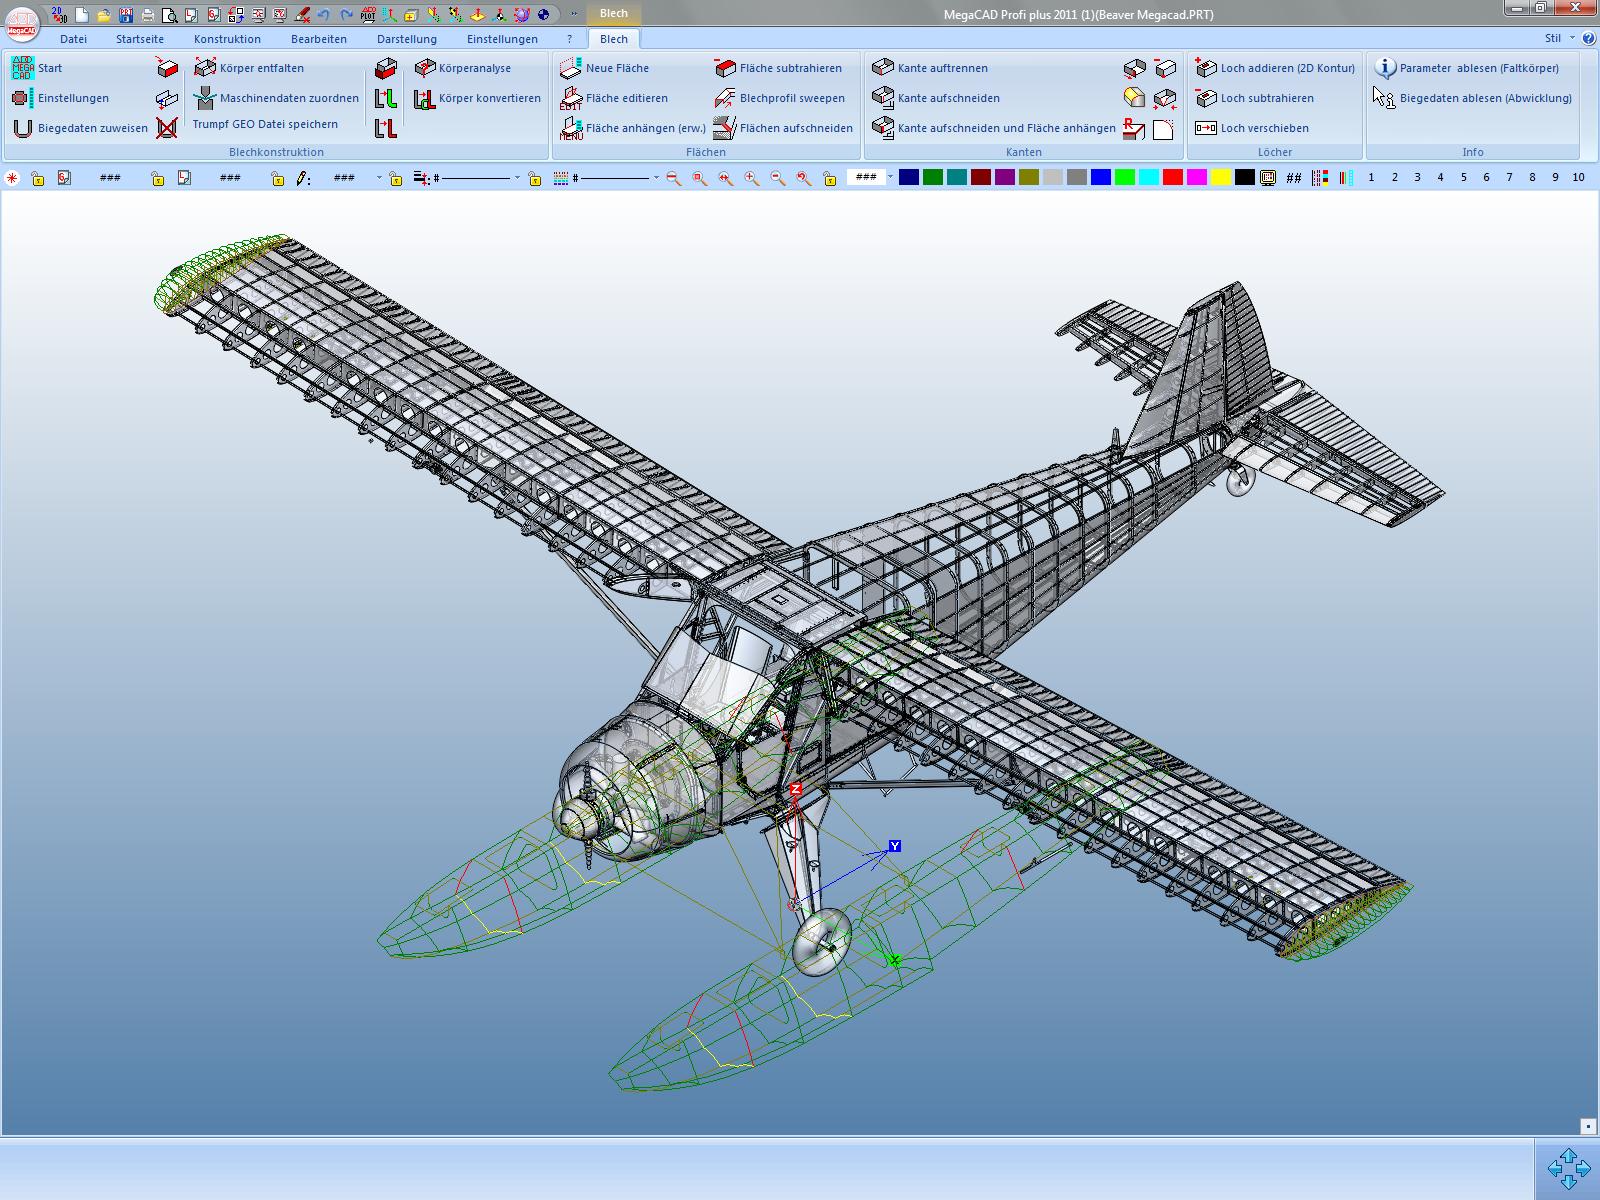Screen dimensions: 1600x1200
Task: Select the Blechprofil sweepen tool
Action: pyautogui.click(x=789, y=98)
